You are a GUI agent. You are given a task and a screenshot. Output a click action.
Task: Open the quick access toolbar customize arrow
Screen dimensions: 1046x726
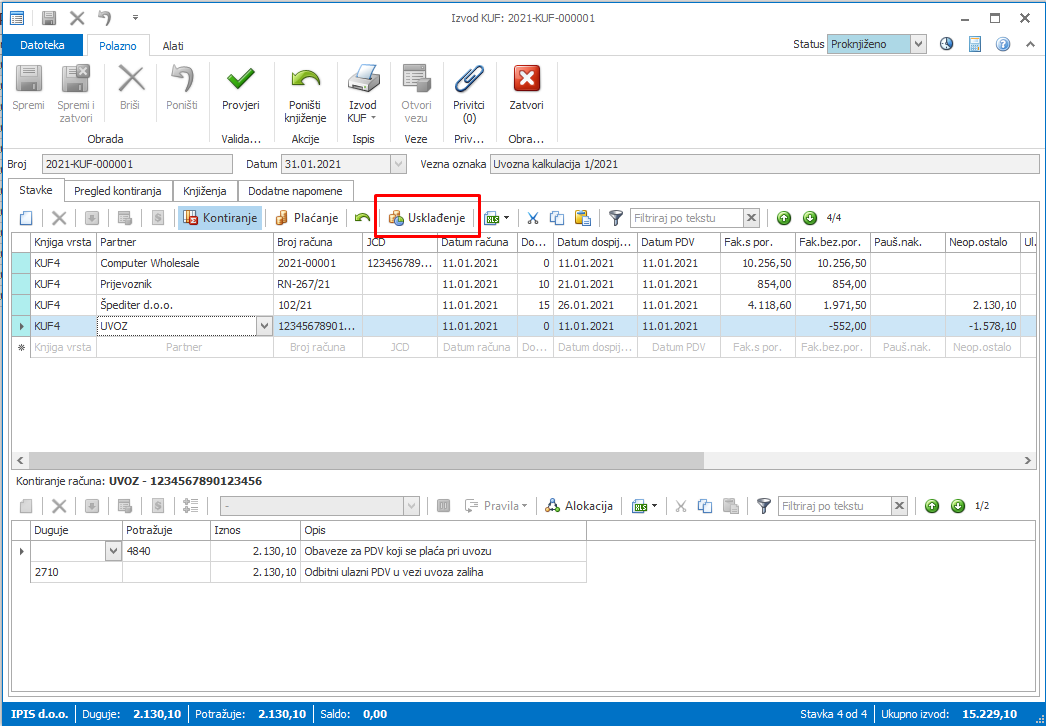pos(135,18)
